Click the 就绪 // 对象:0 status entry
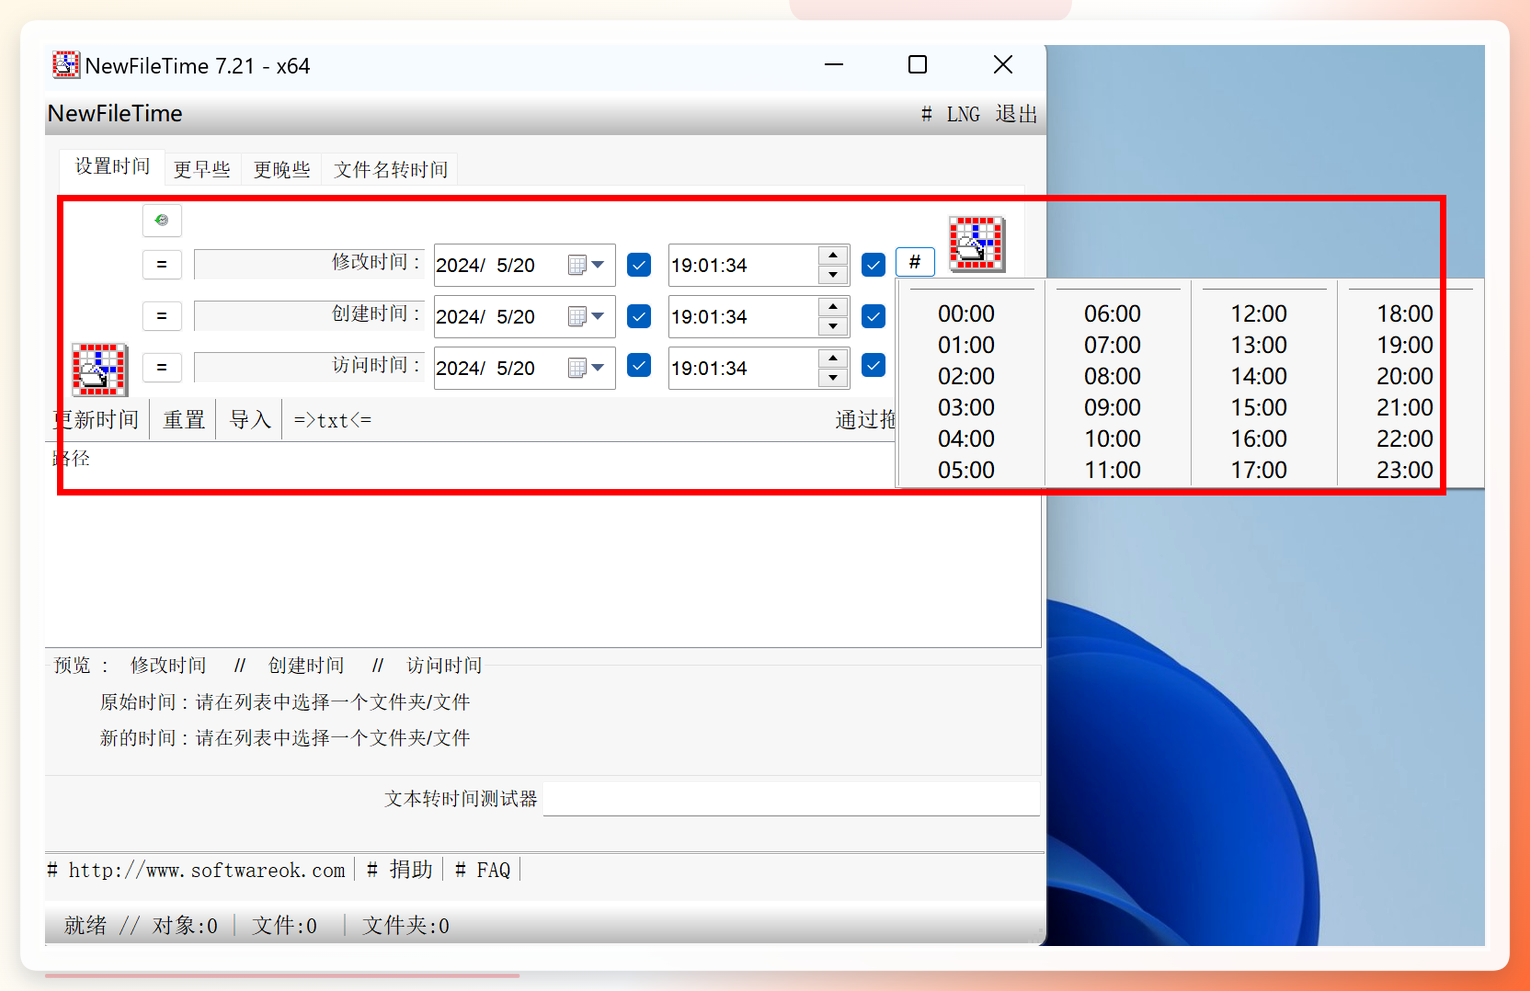Screen dimensions: 1530x991 141,926
